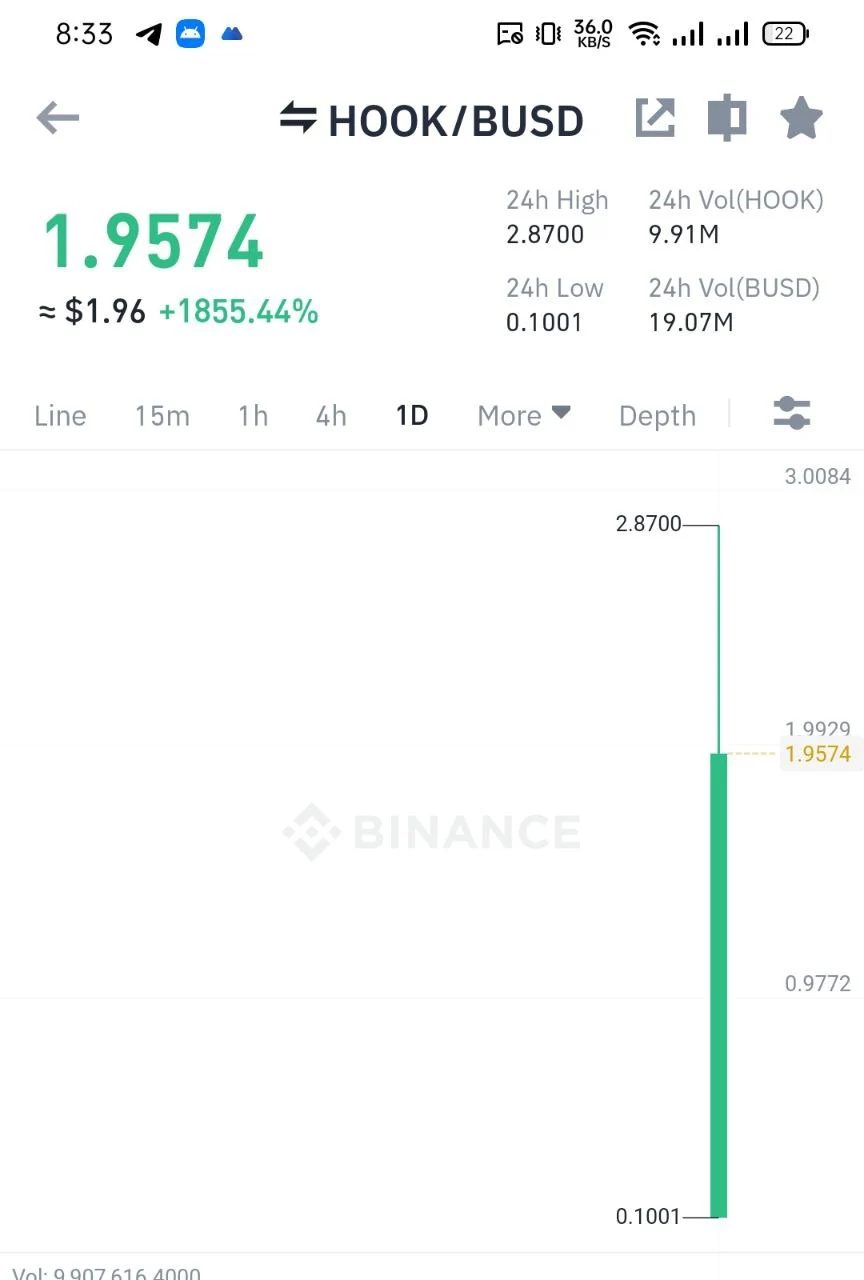
Task: Select the Line chart tab
Action: click(x=60, y=416)
